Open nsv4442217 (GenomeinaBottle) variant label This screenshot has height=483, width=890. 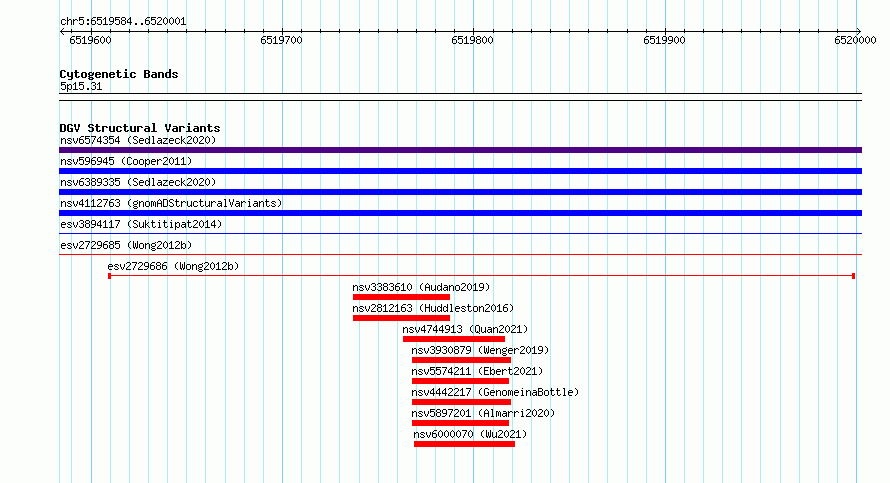click(495, 392)
